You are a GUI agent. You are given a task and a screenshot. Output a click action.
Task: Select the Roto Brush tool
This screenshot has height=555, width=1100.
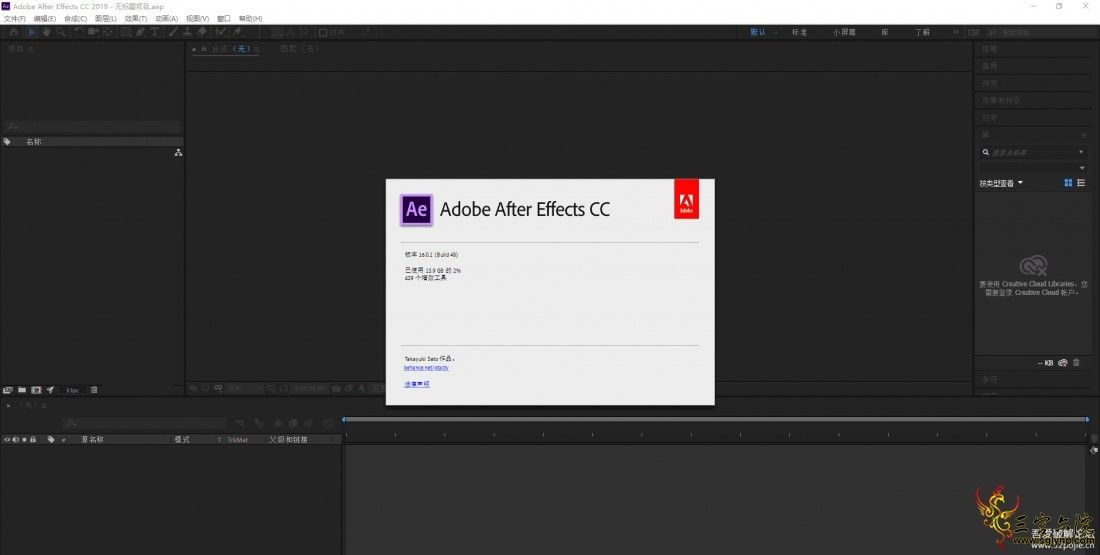click(220, 32)
